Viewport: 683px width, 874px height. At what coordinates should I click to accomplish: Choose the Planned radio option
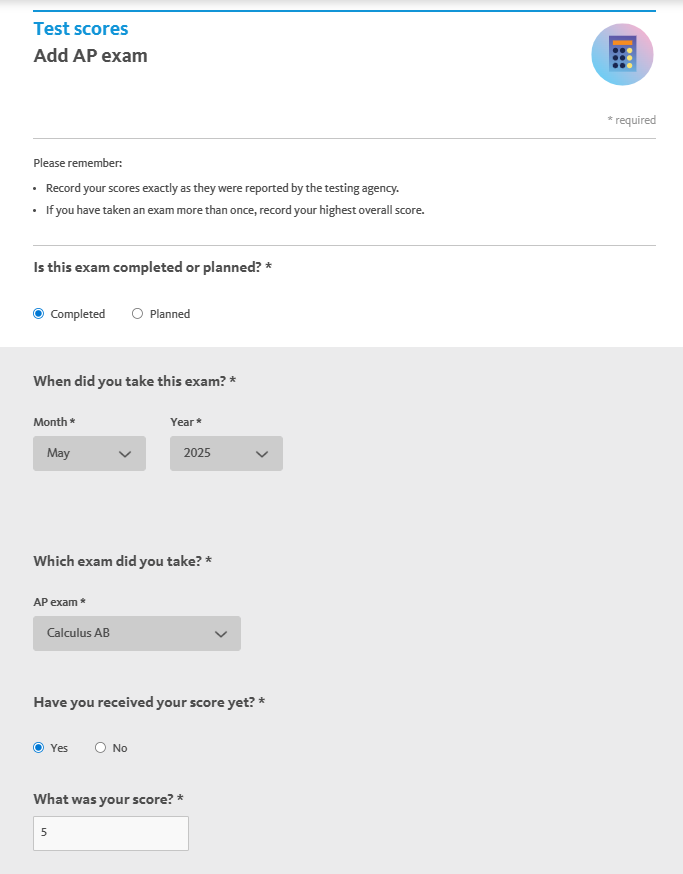[137, 314]
